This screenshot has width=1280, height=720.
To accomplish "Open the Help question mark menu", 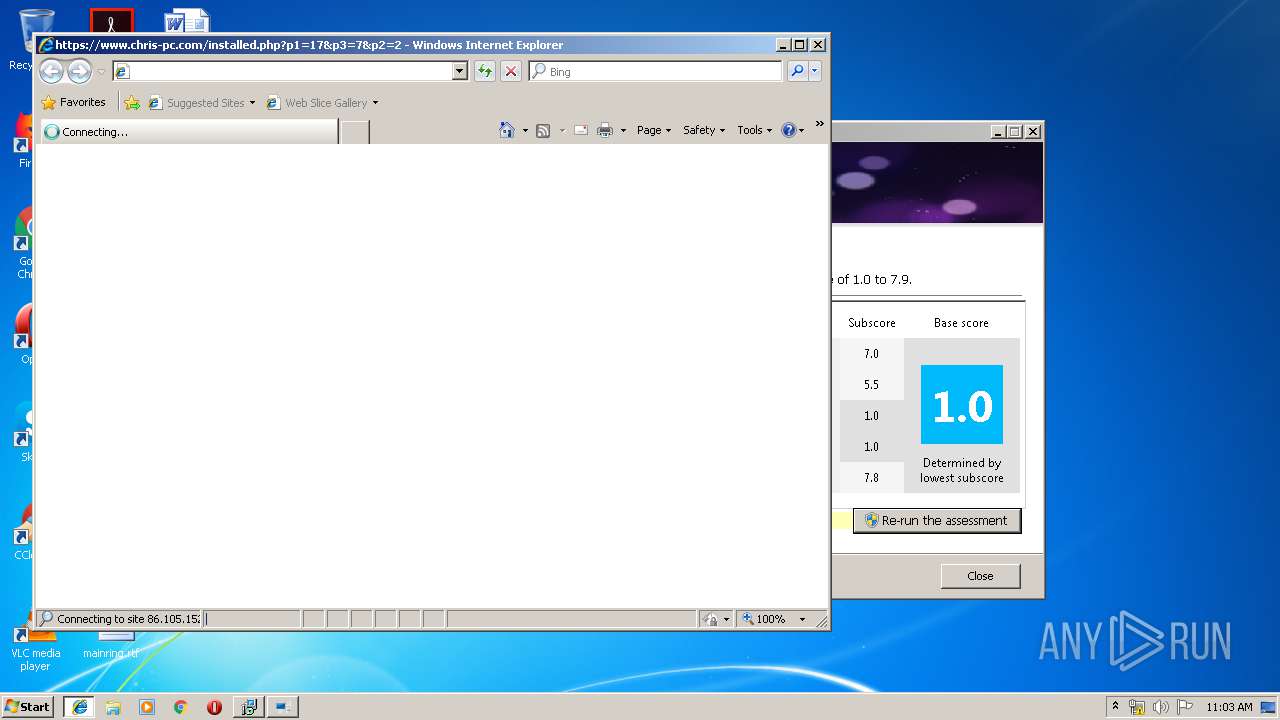I will (793, 130).
